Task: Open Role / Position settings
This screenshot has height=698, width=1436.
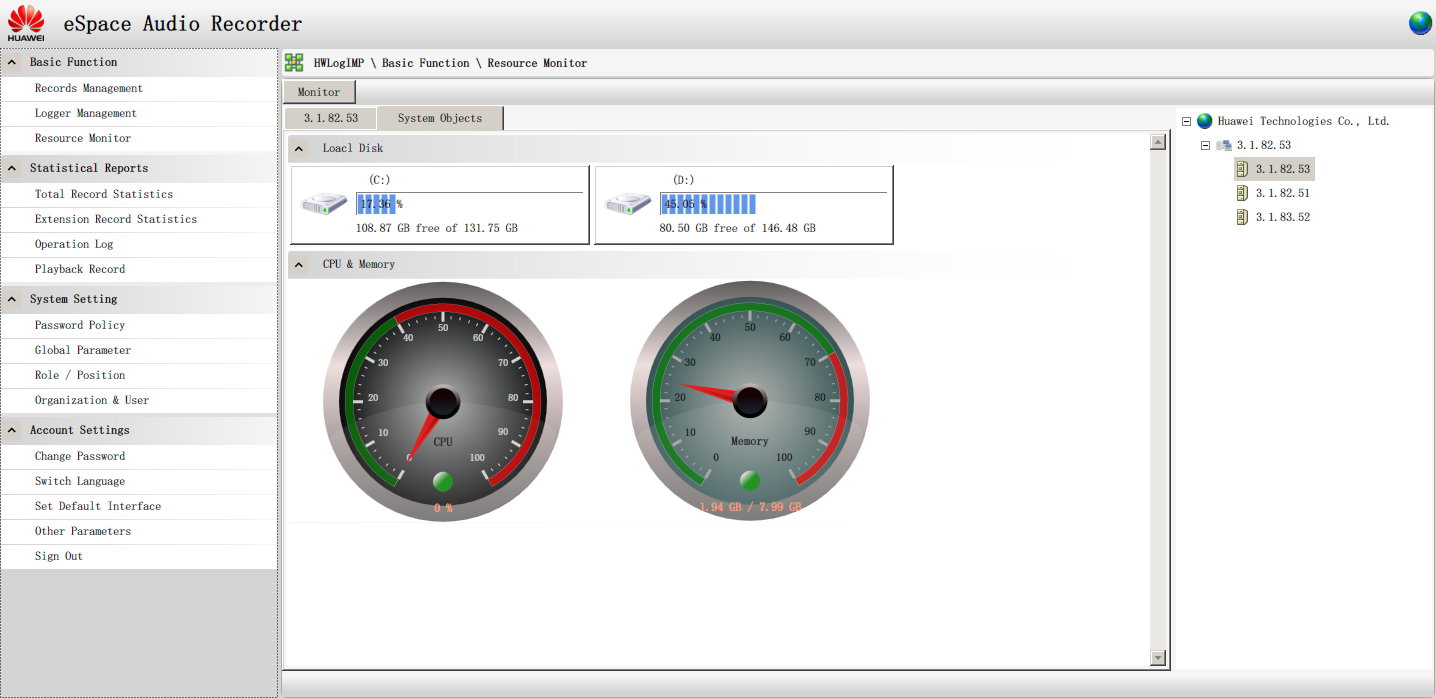Action: [x=80, y=375]
